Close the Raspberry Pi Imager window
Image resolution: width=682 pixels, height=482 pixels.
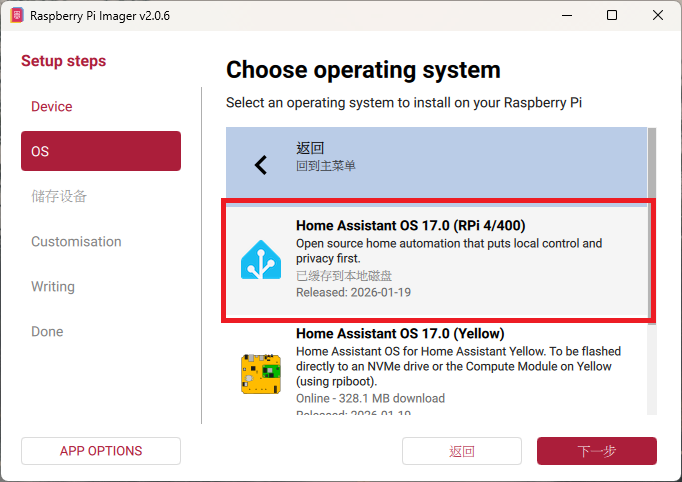pos(657,15)
